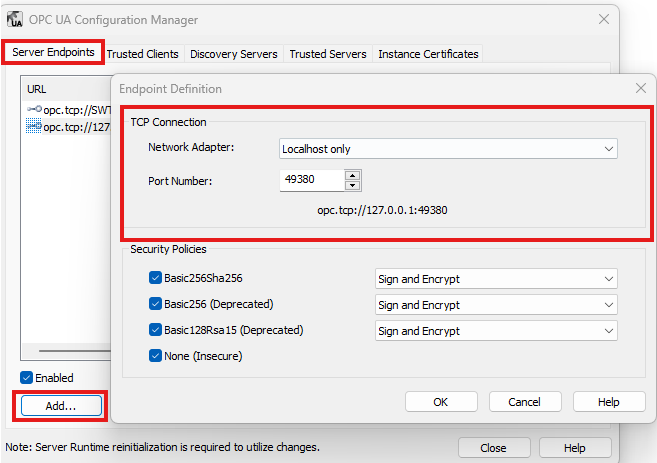Toggle the Enabled checkbox for endpoint
The height and width of the screenshot is (463, 657).
(28, 378)
